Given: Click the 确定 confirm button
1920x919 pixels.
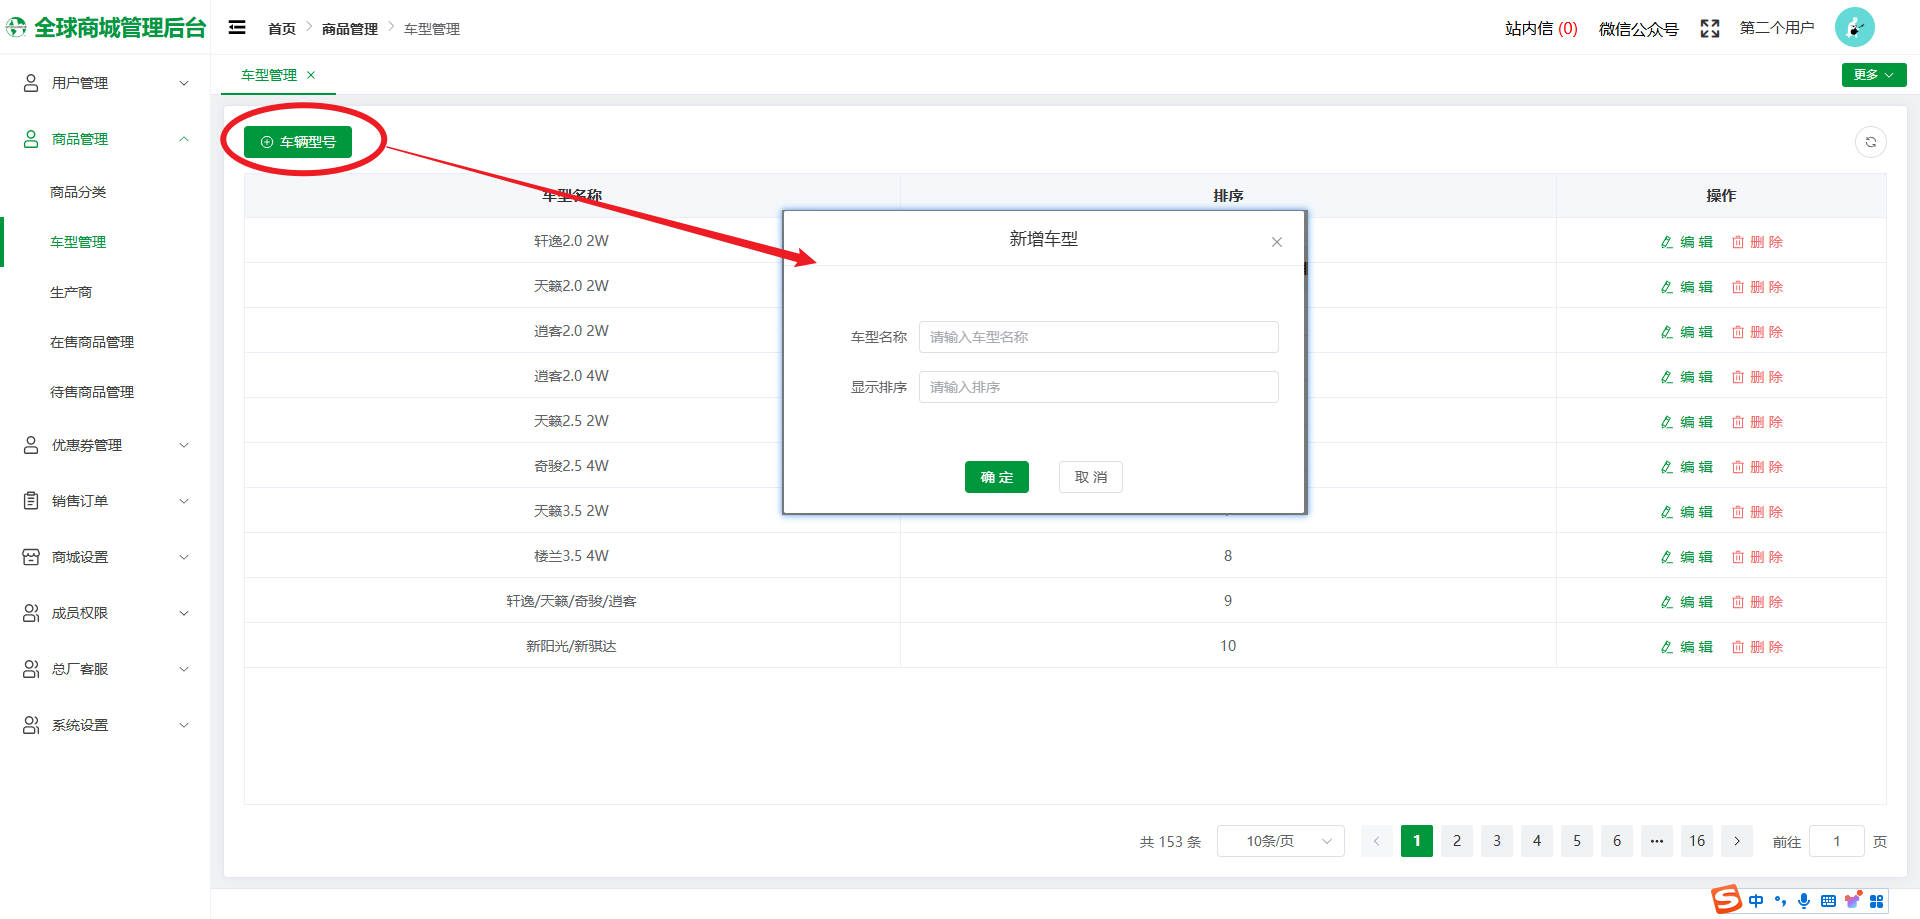Looking at the screenshot, I should coord(996,477).
